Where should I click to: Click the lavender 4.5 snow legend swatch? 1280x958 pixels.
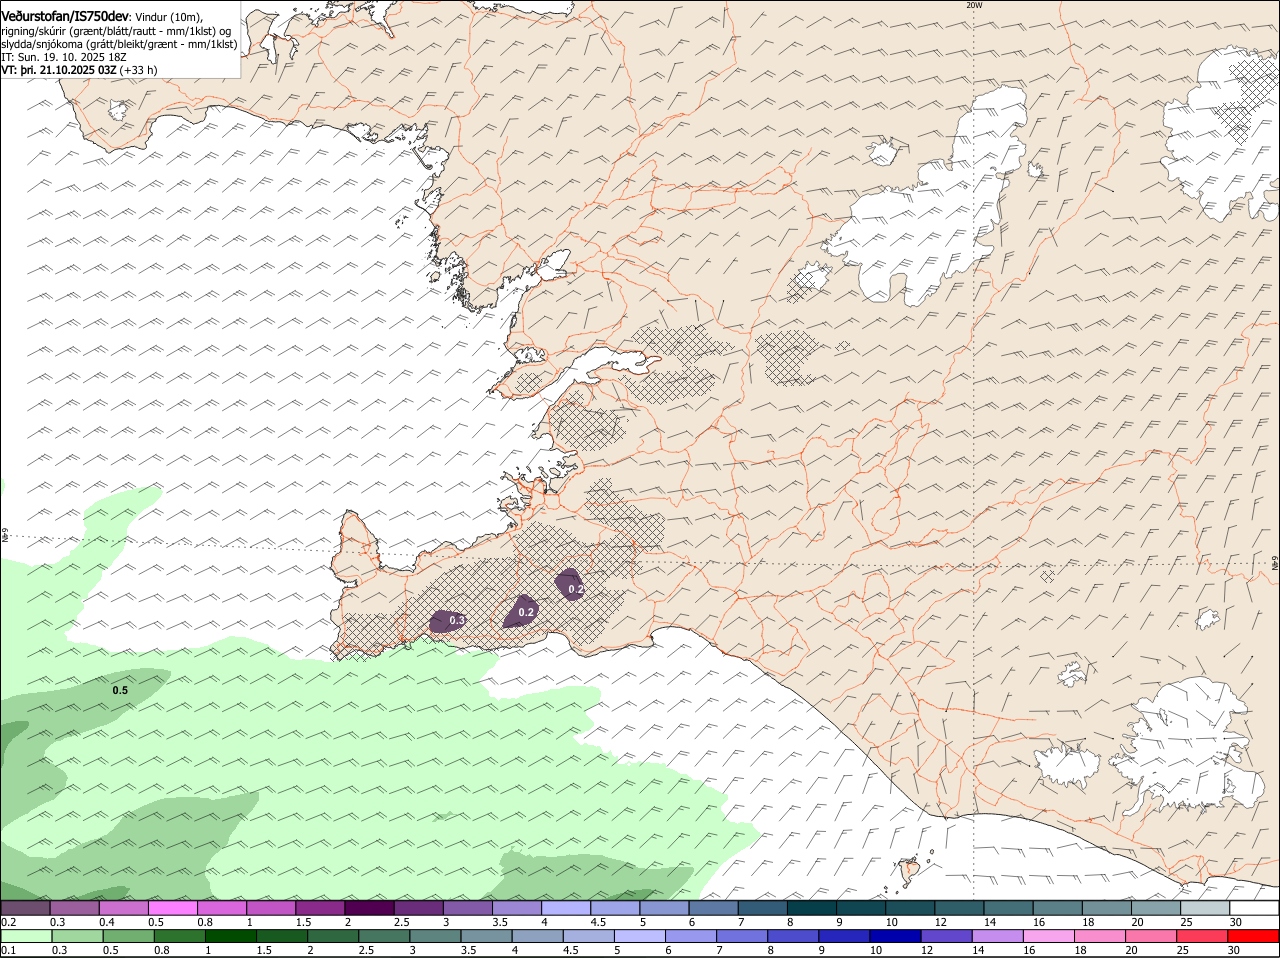(615, 908)
